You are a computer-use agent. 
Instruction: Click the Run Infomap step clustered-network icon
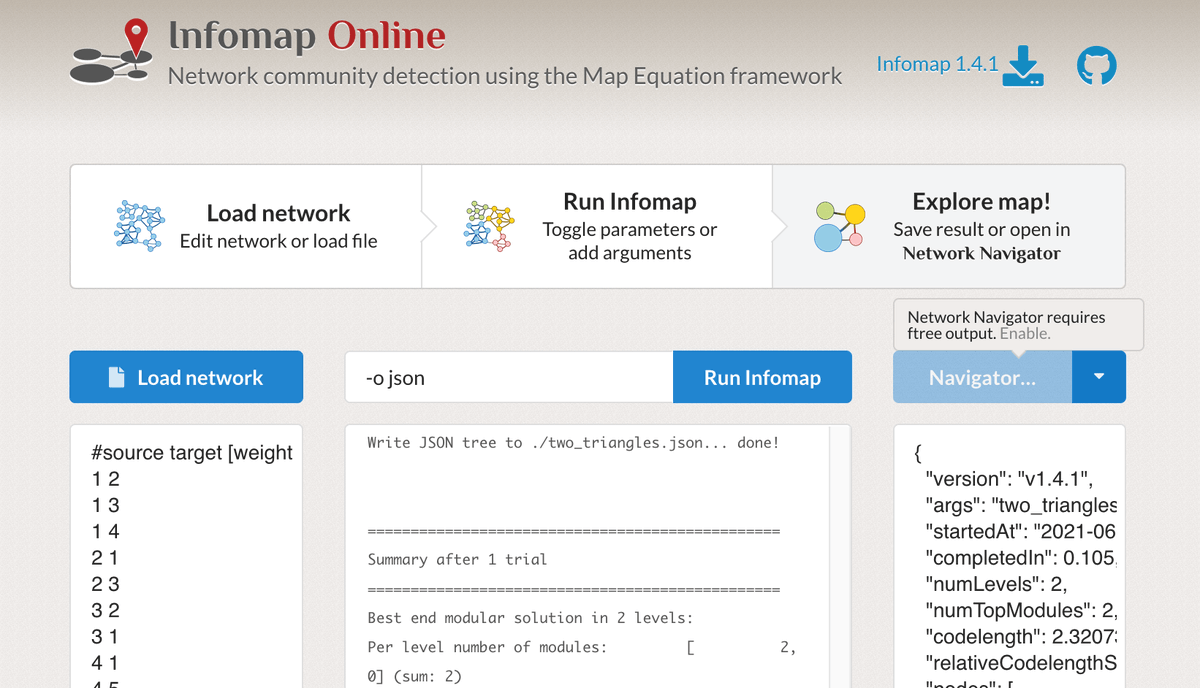point(489,226)
